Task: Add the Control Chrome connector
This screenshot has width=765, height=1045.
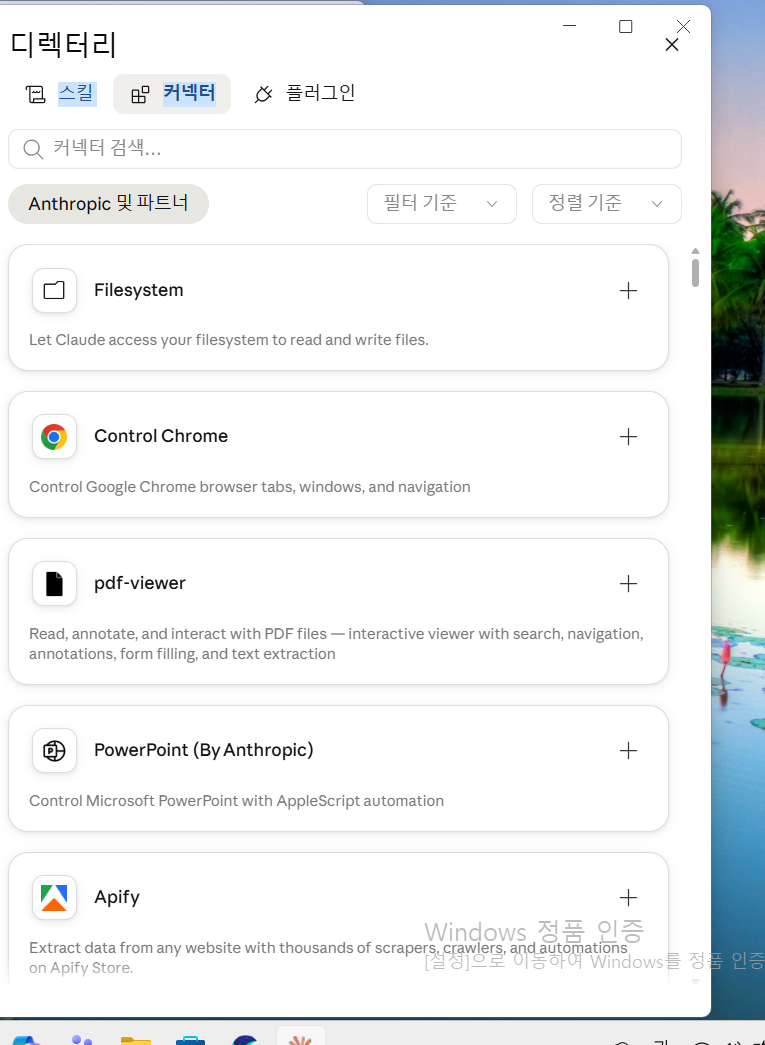Action: point(628,437)
